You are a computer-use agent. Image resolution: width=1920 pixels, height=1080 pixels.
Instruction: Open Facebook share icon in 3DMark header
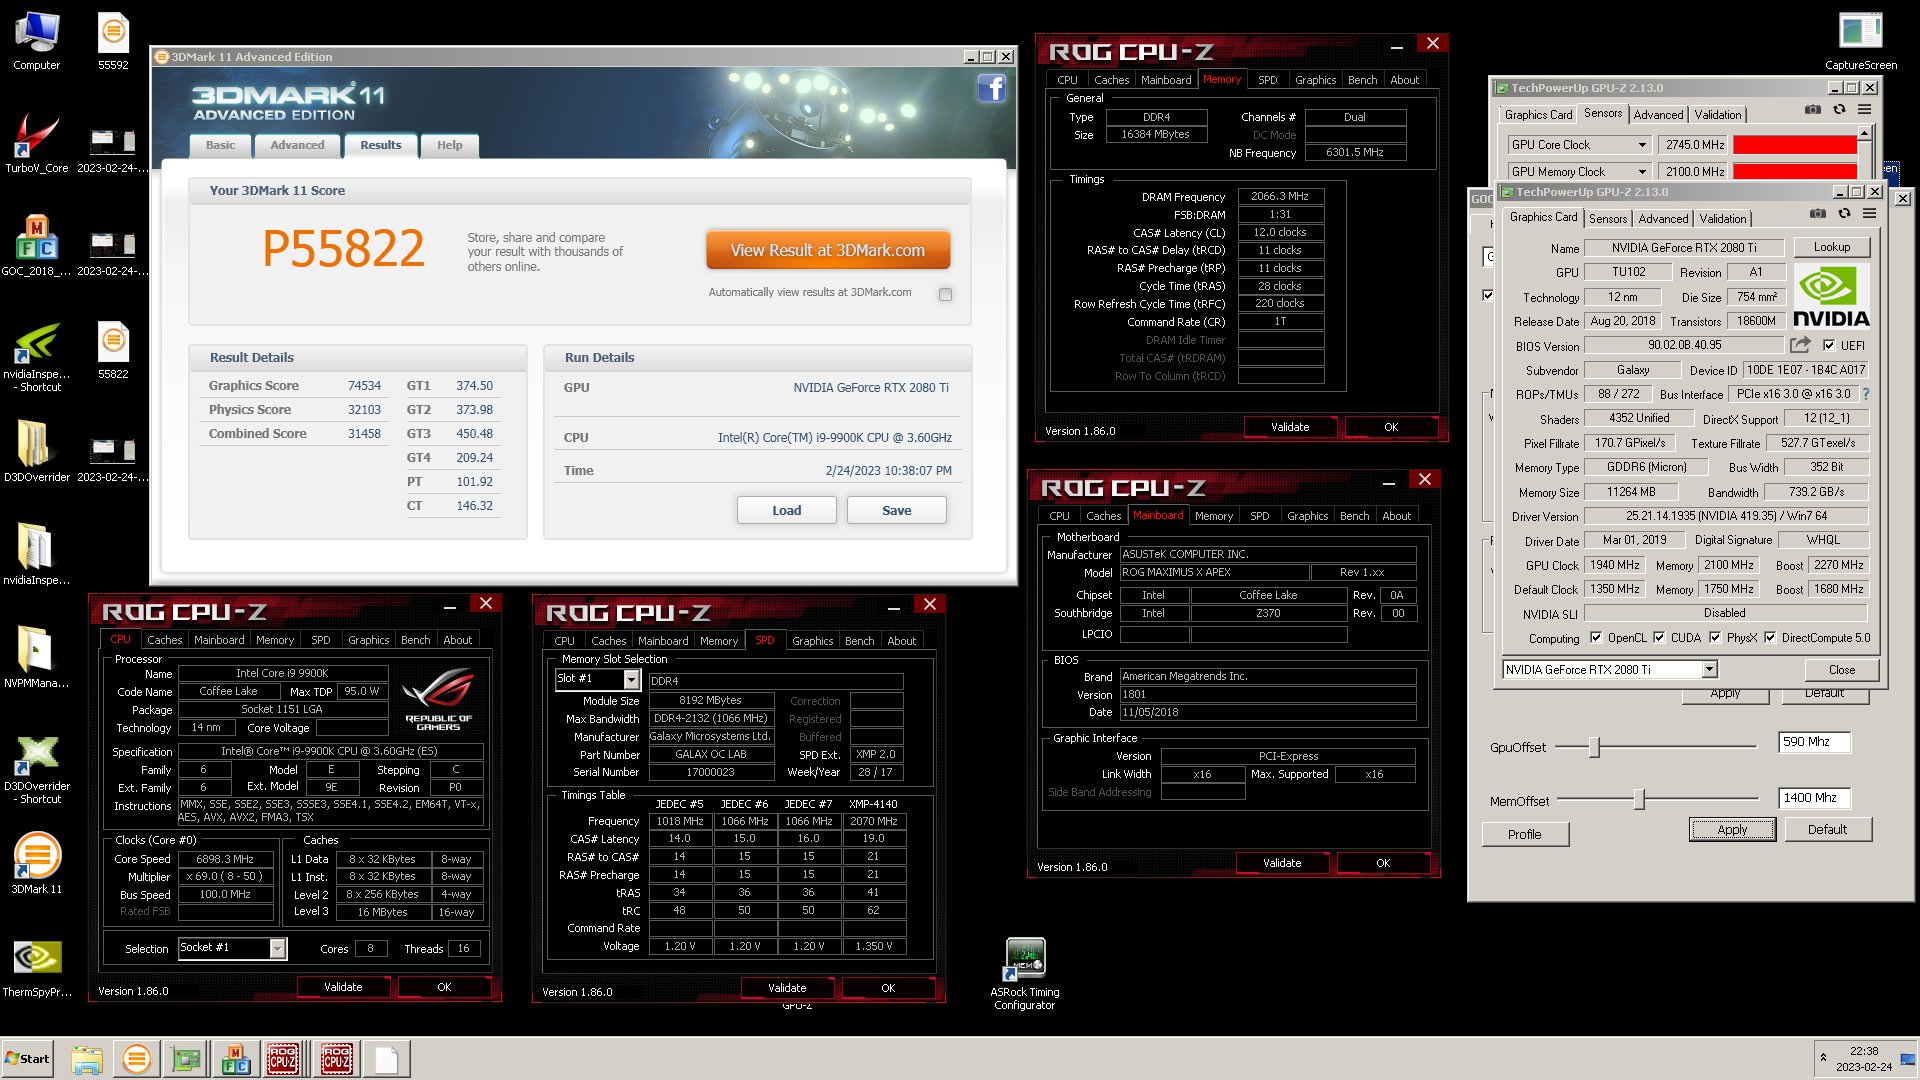coord(991,88)
